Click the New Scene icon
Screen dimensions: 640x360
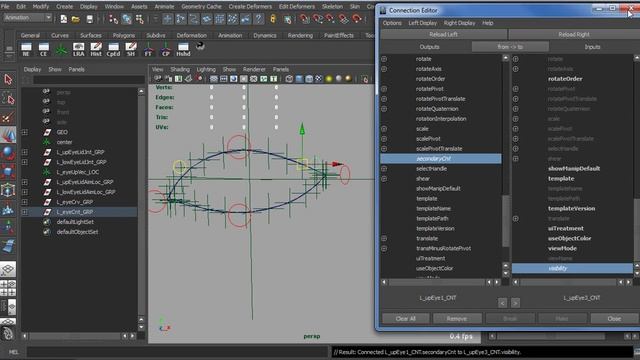pos(64,18)
